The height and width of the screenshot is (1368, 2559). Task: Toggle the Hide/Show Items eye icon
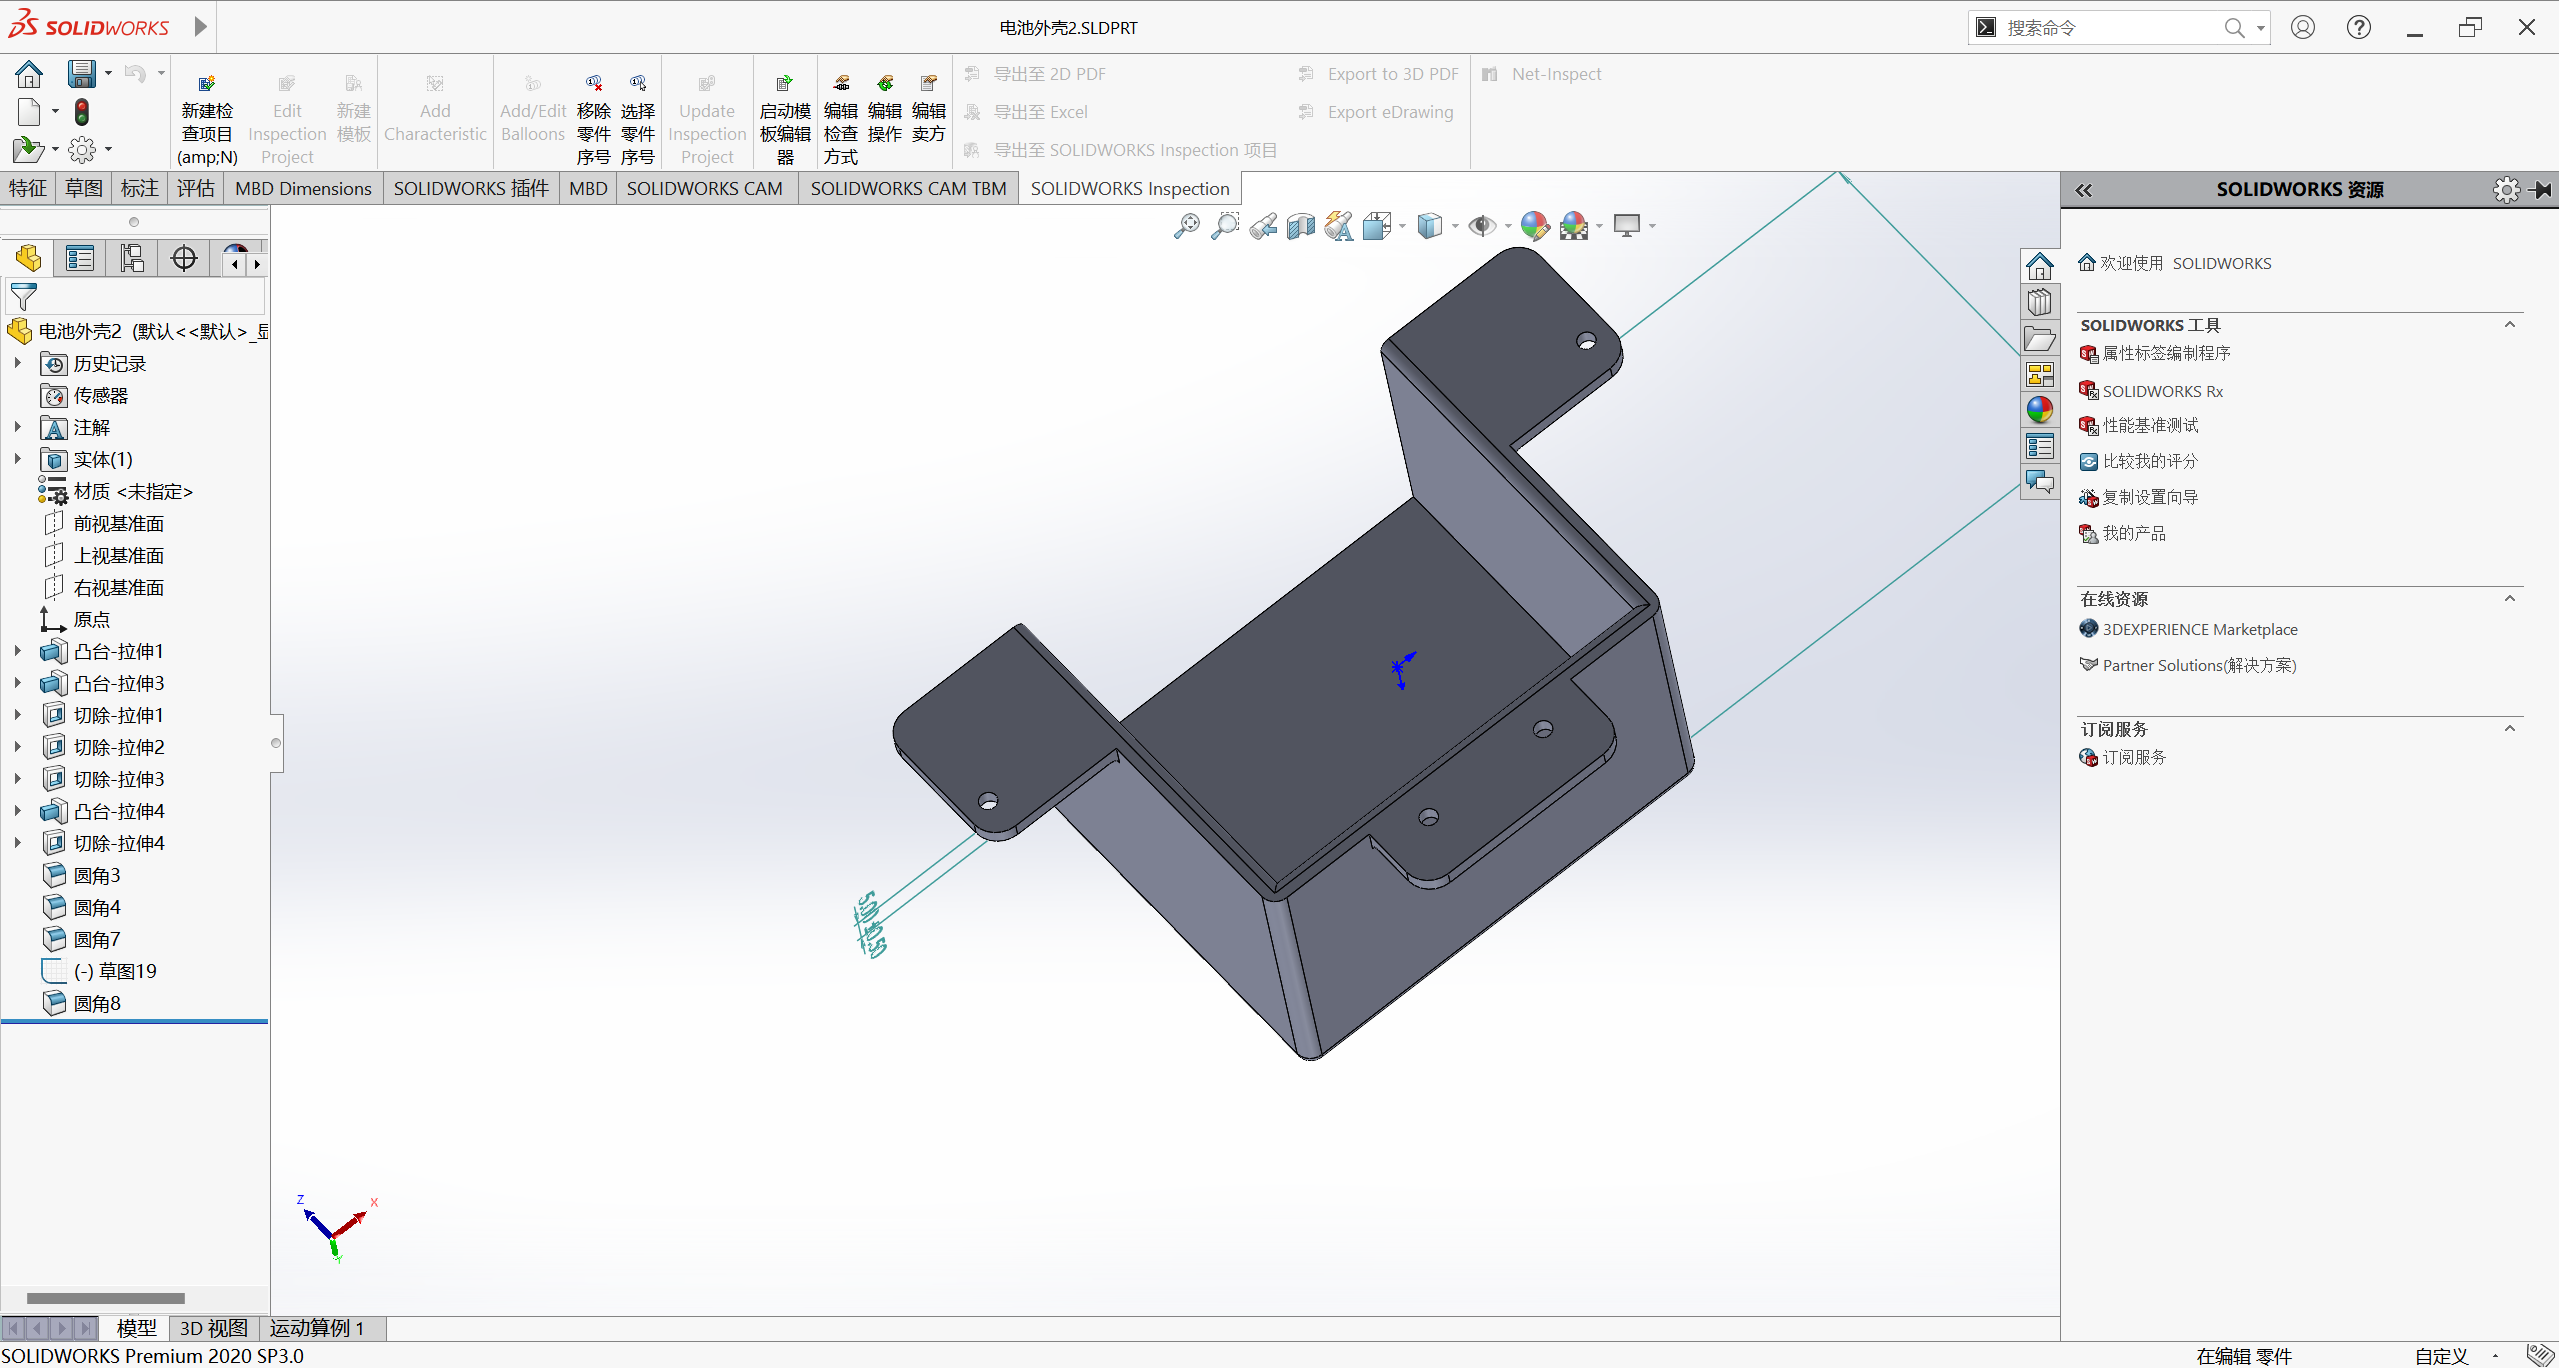[1481, 226]
